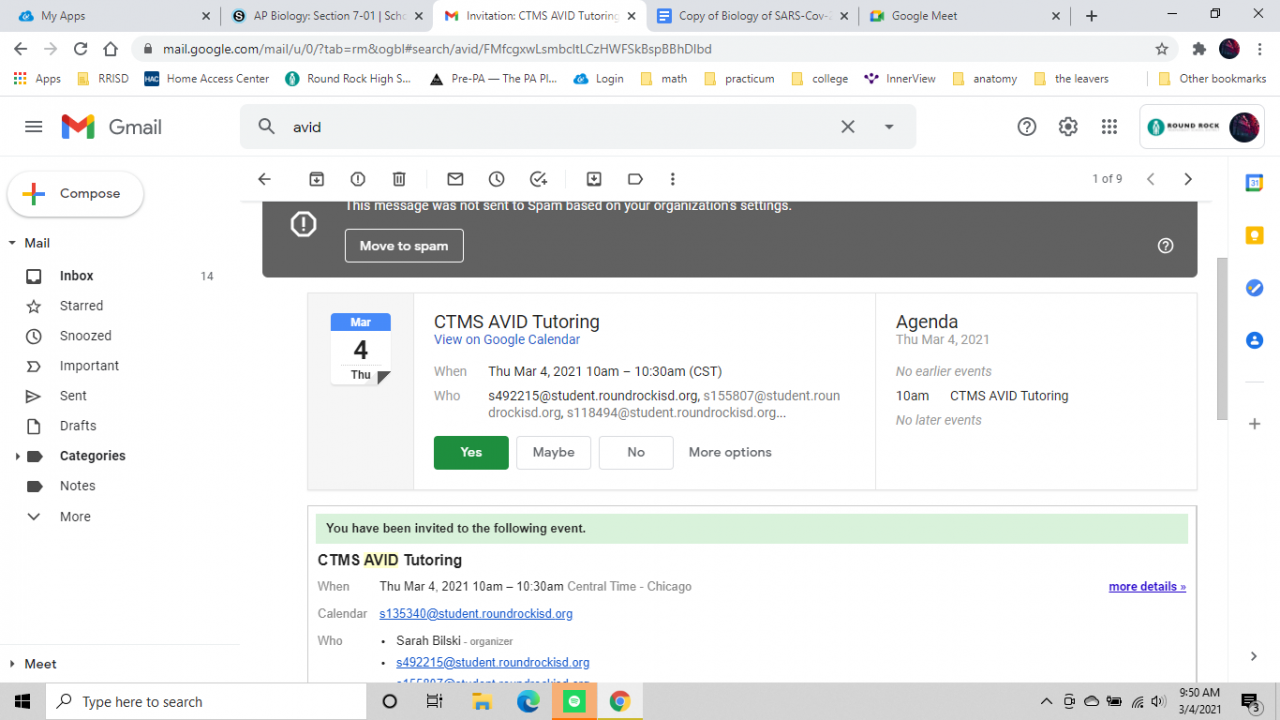Bookmark this page with the star

tap(1162, 49)
